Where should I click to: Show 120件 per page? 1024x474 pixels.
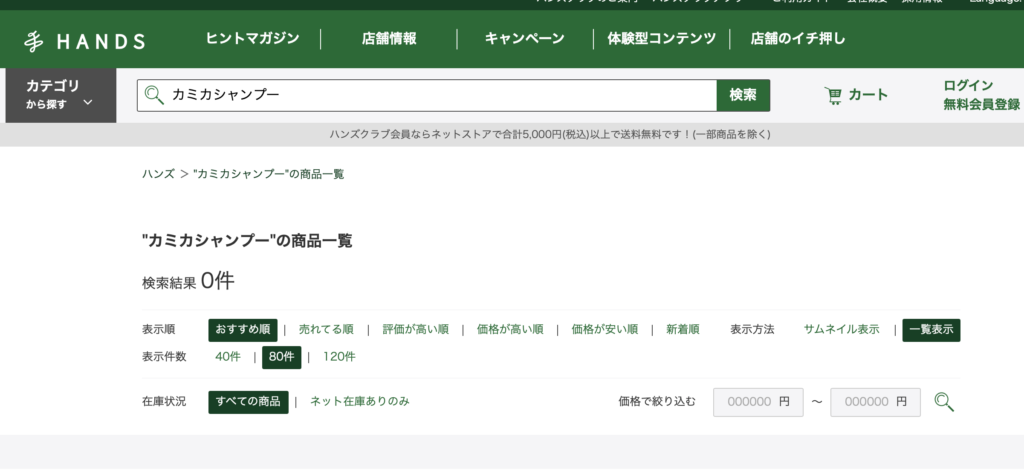339,357
